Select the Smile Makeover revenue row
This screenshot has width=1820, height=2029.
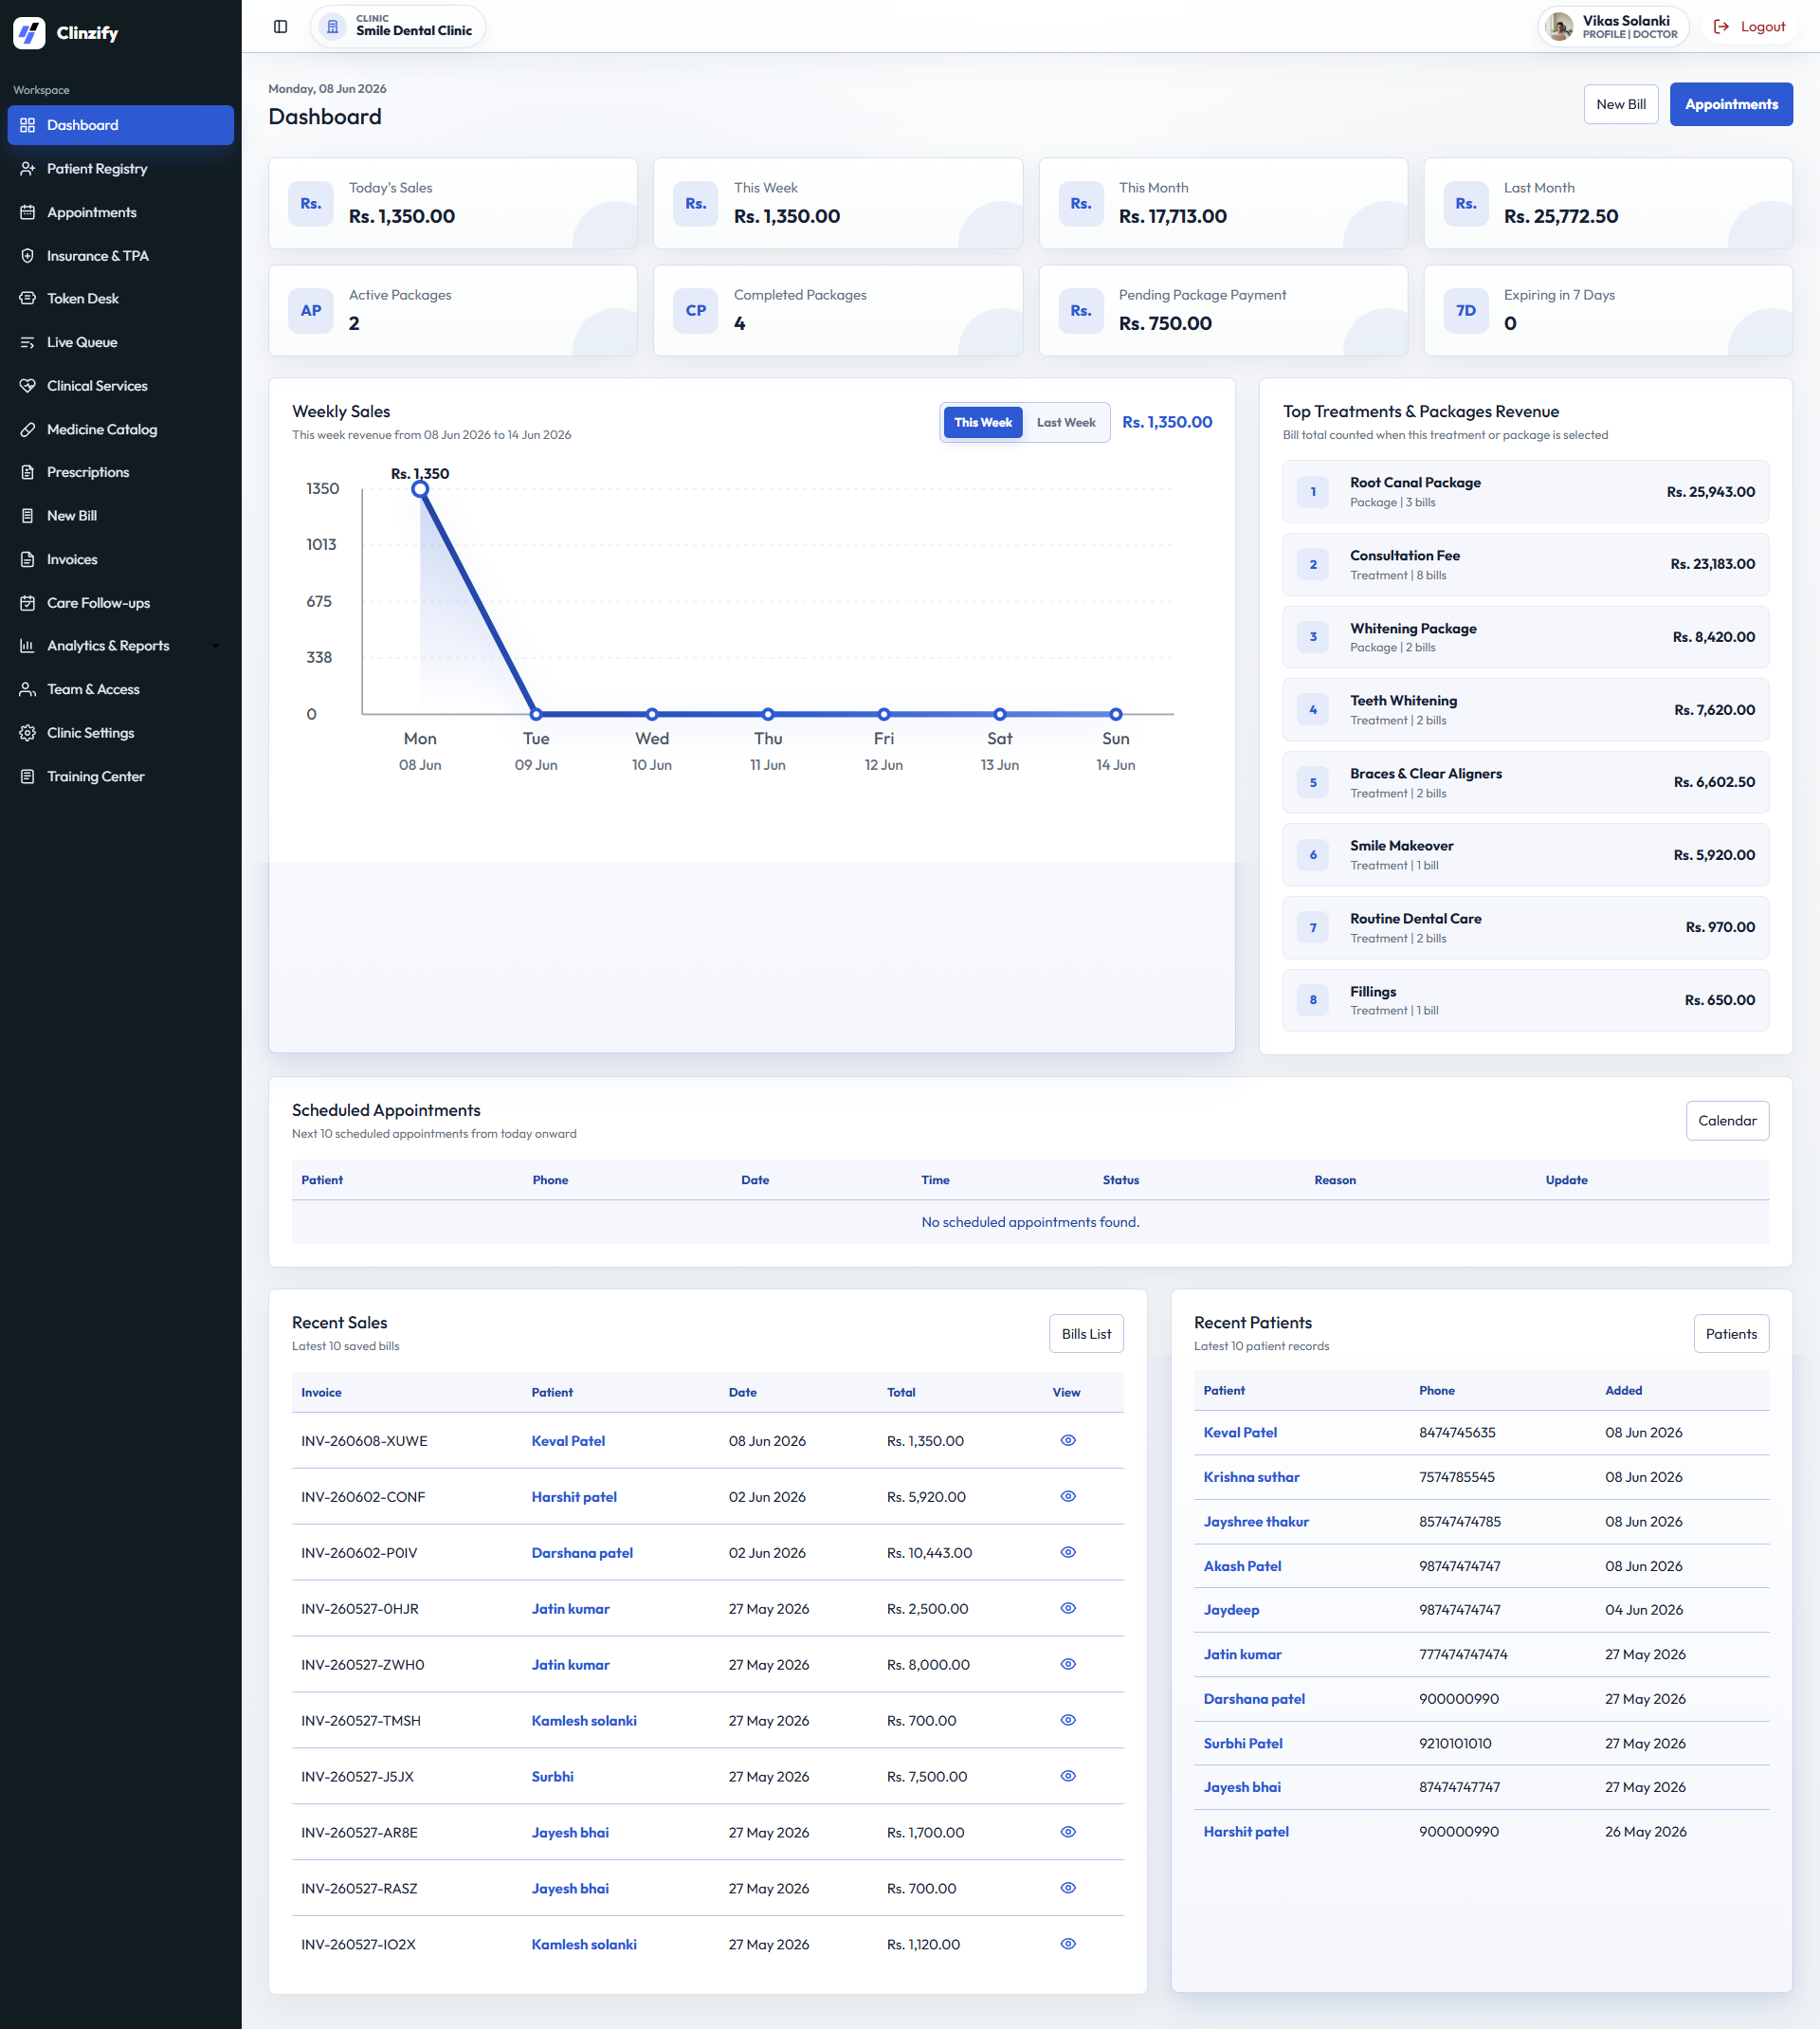tap(1525, 855)
